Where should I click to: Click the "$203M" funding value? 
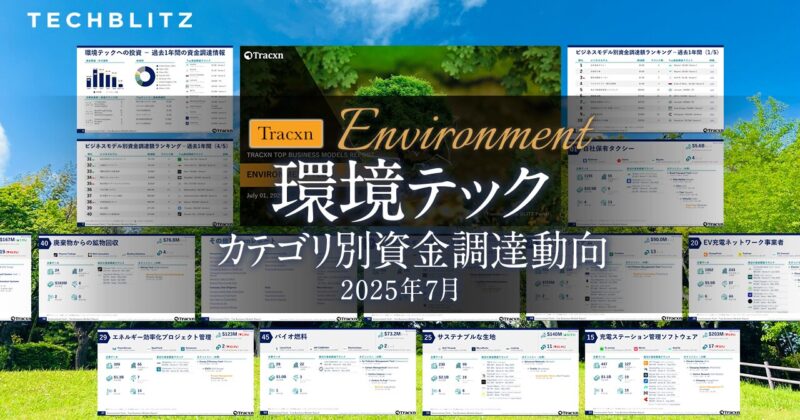pyautogui.click(x=716, y=335)
